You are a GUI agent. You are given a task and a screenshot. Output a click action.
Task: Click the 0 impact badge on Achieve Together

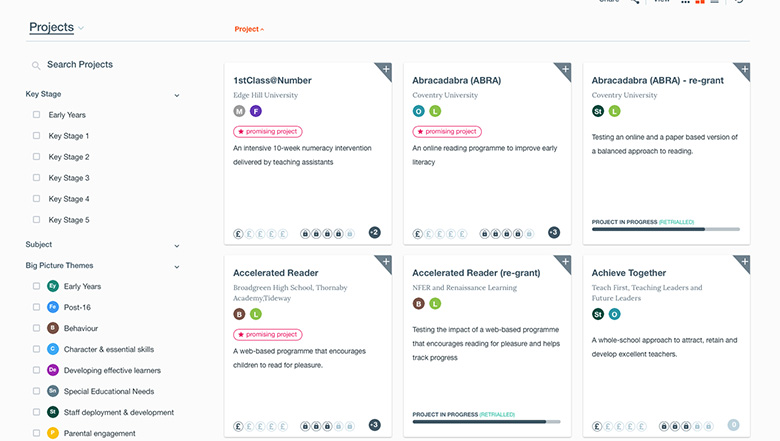(733, 425)
